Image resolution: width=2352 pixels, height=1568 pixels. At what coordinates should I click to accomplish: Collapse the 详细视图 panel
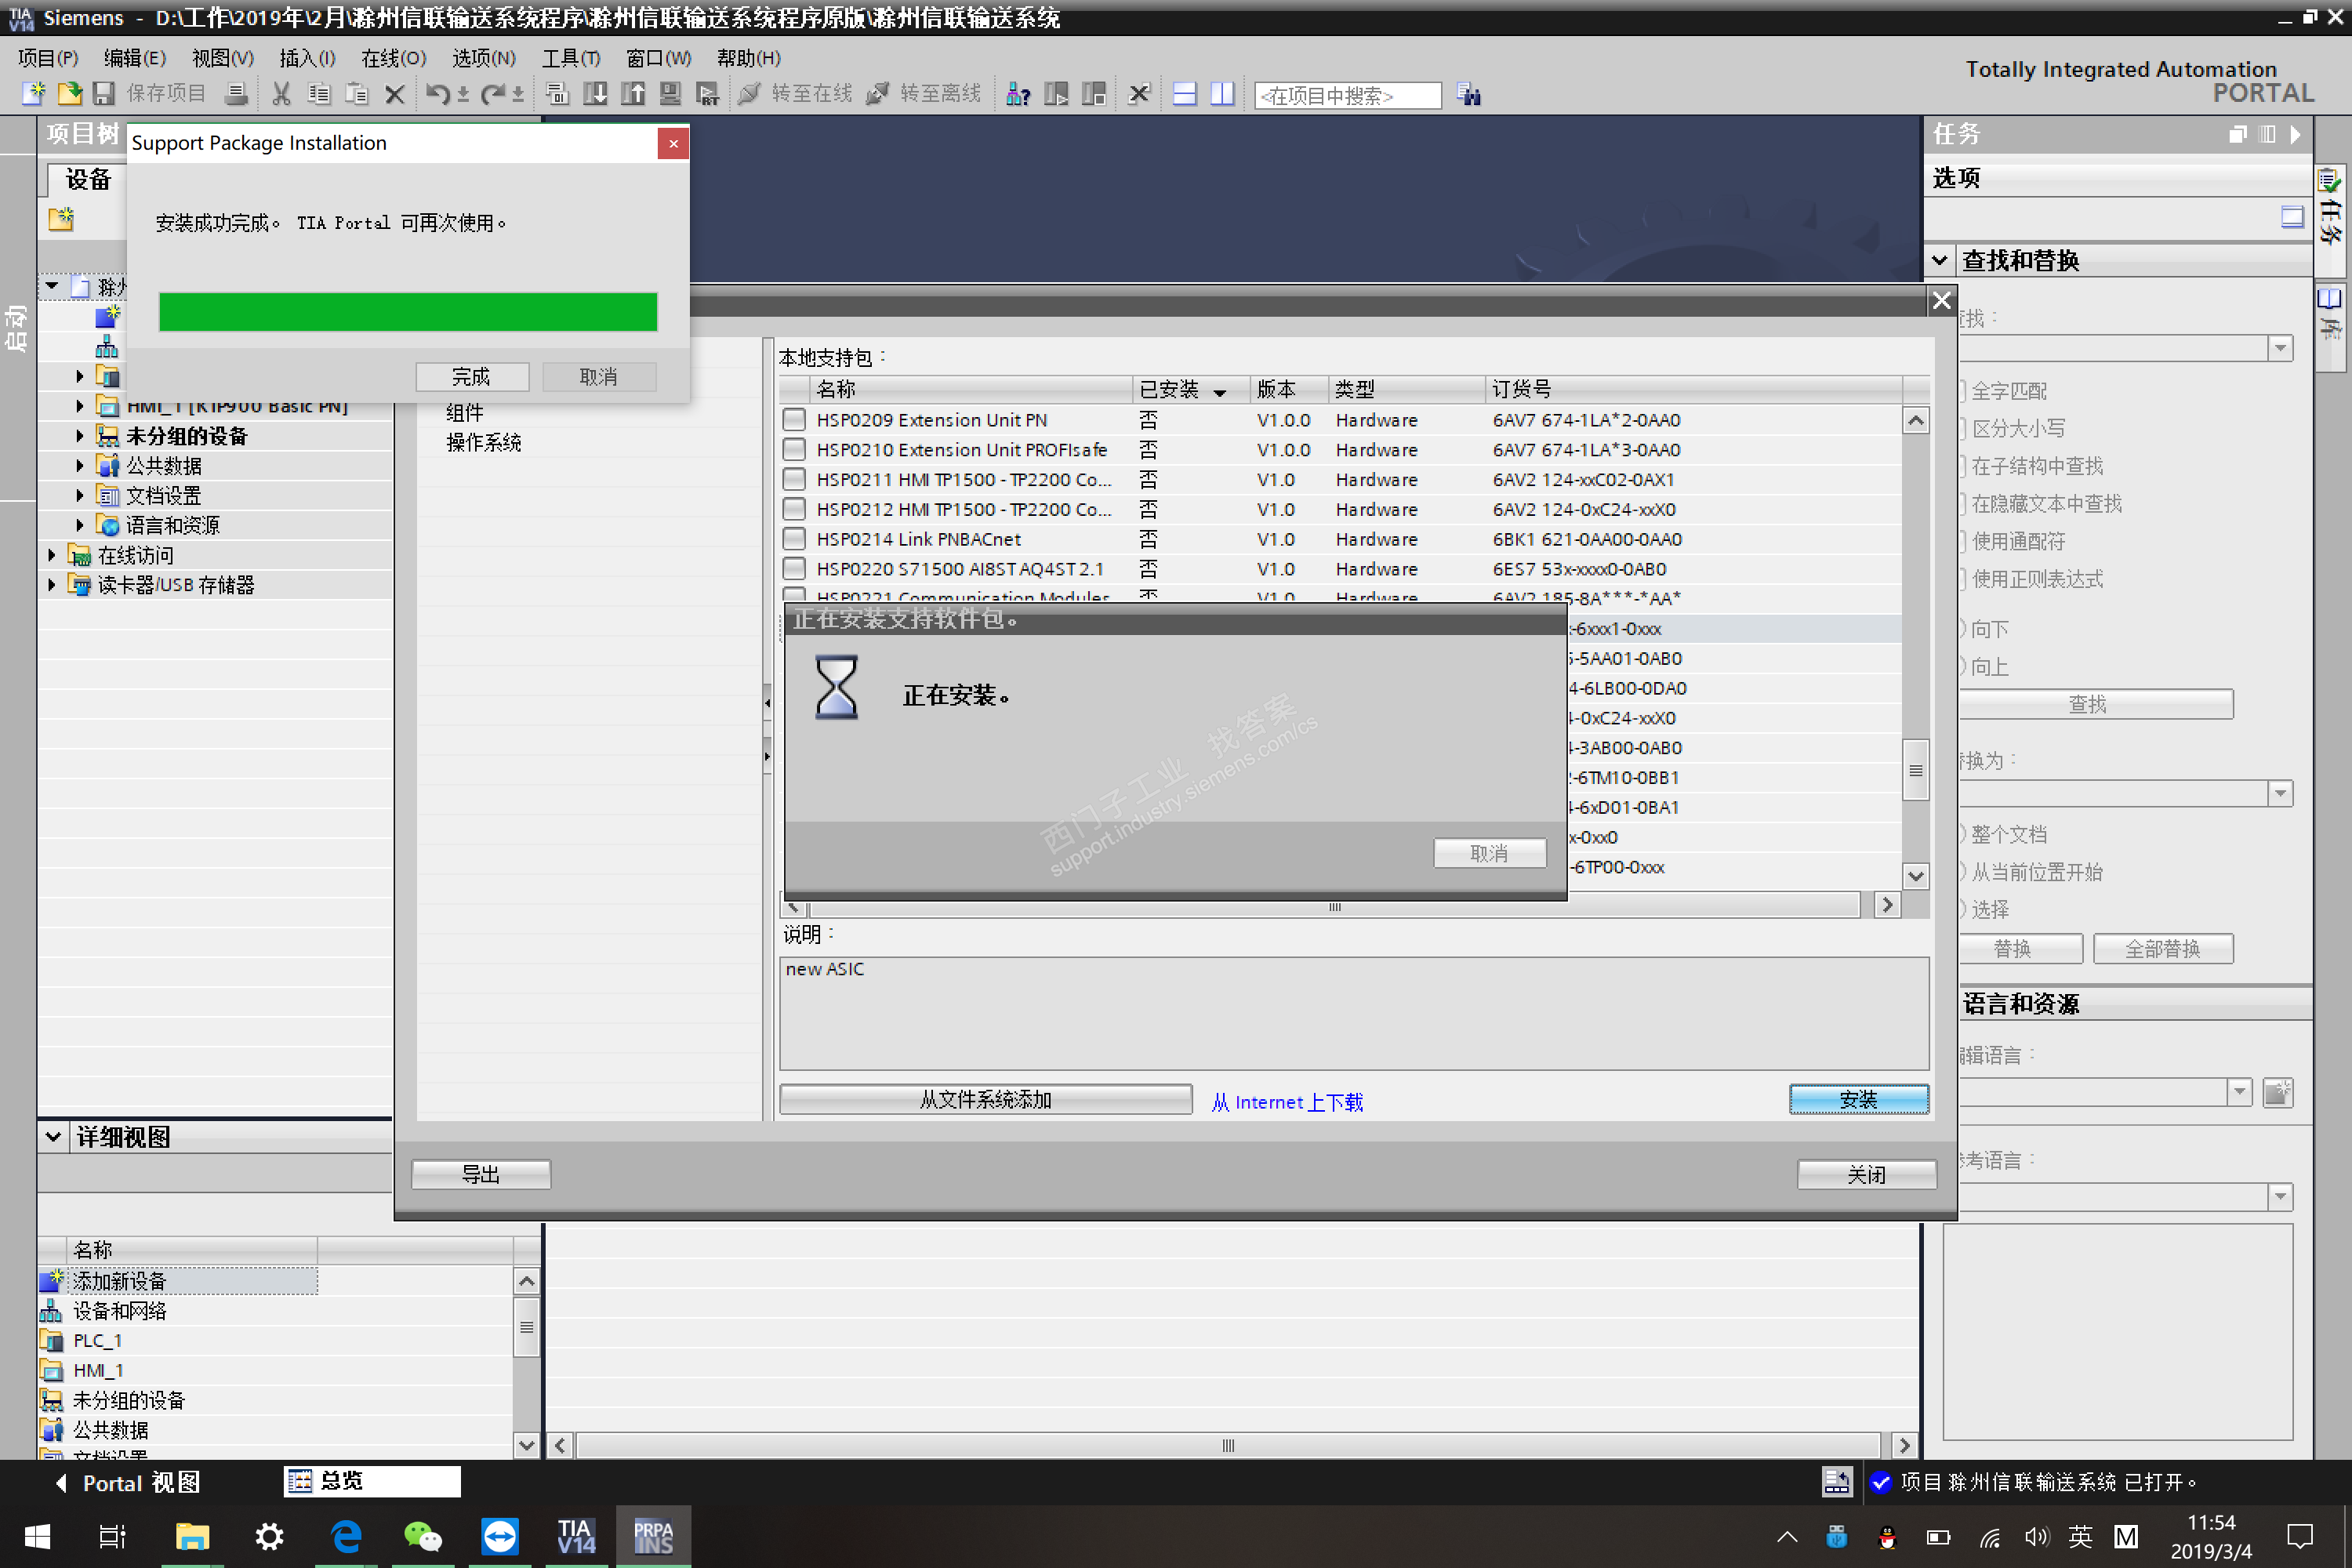pyautogui.click(x=53, y=1137)
